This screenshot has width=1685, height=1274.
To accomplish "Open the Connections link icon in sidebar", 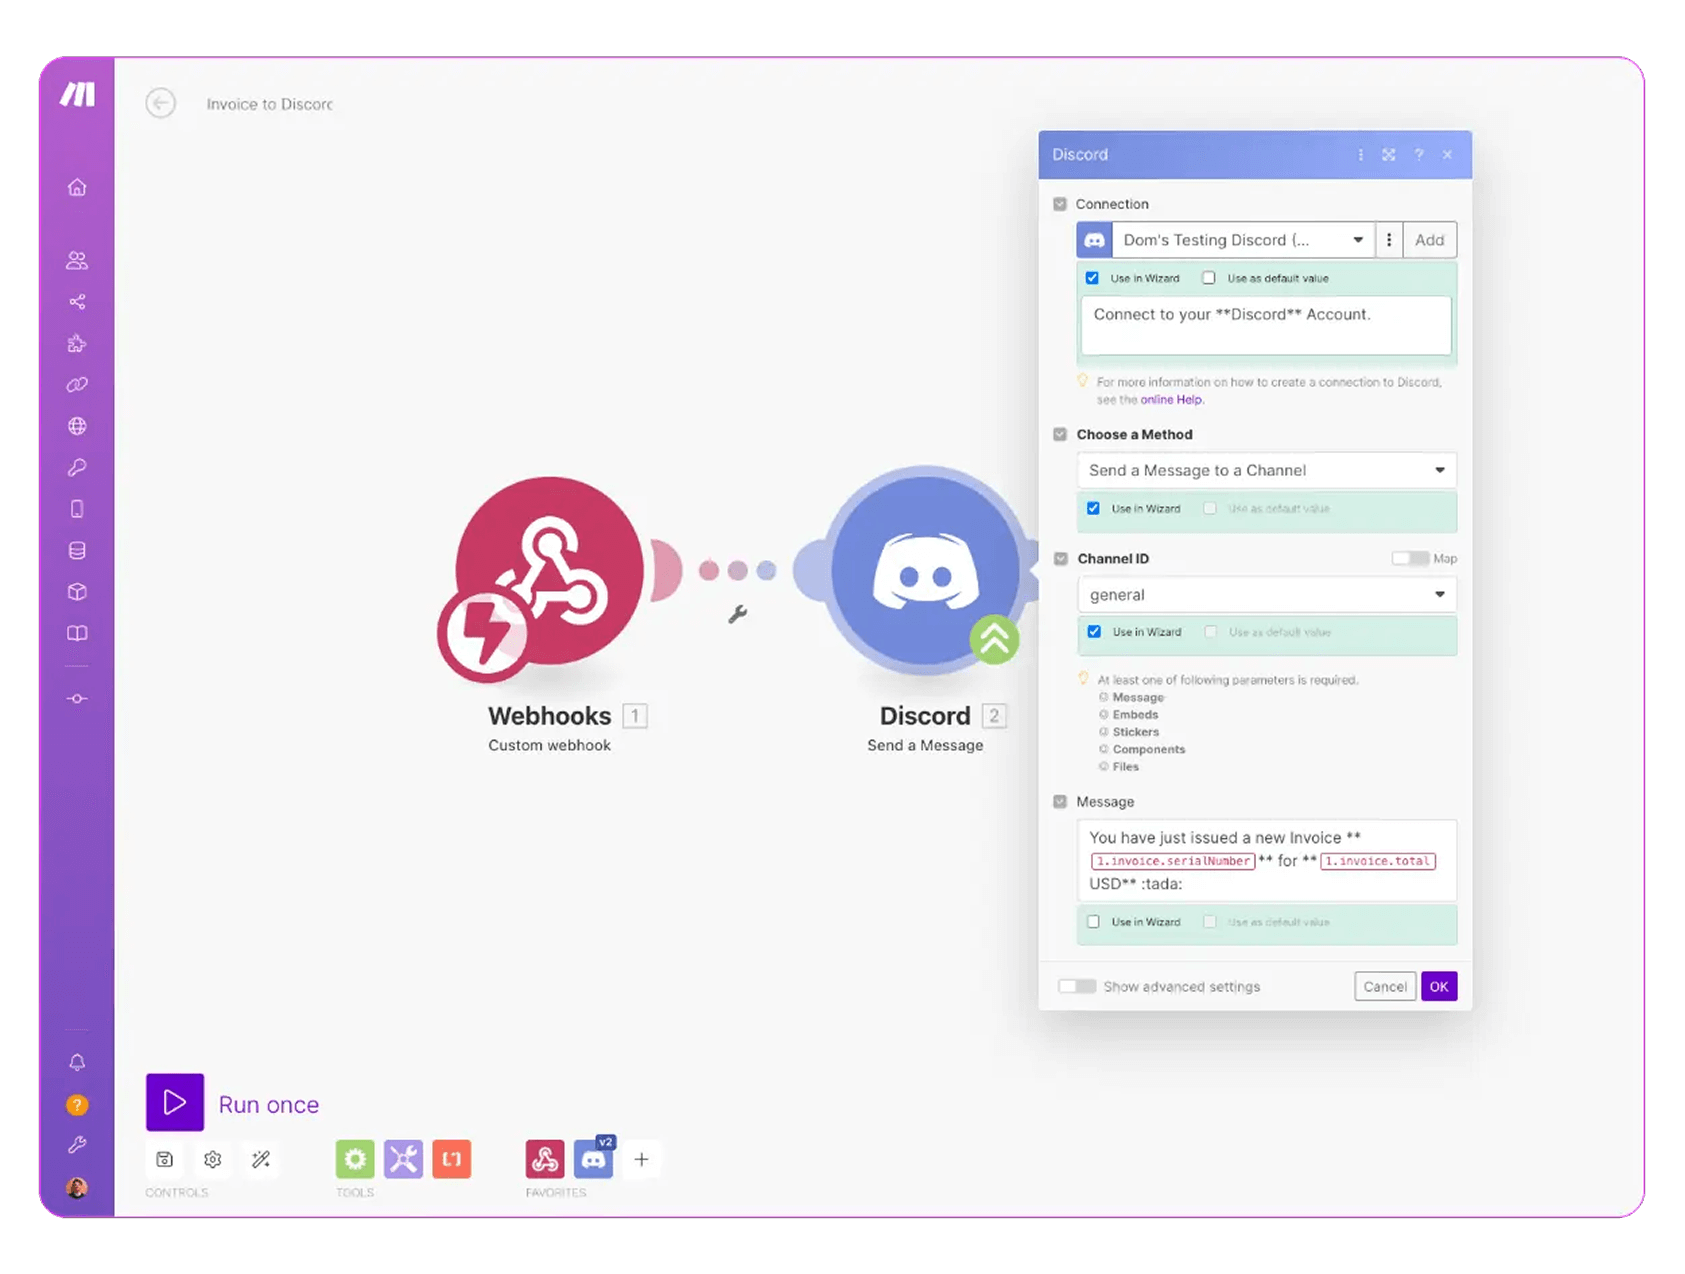I will click(x=77, y=384).
